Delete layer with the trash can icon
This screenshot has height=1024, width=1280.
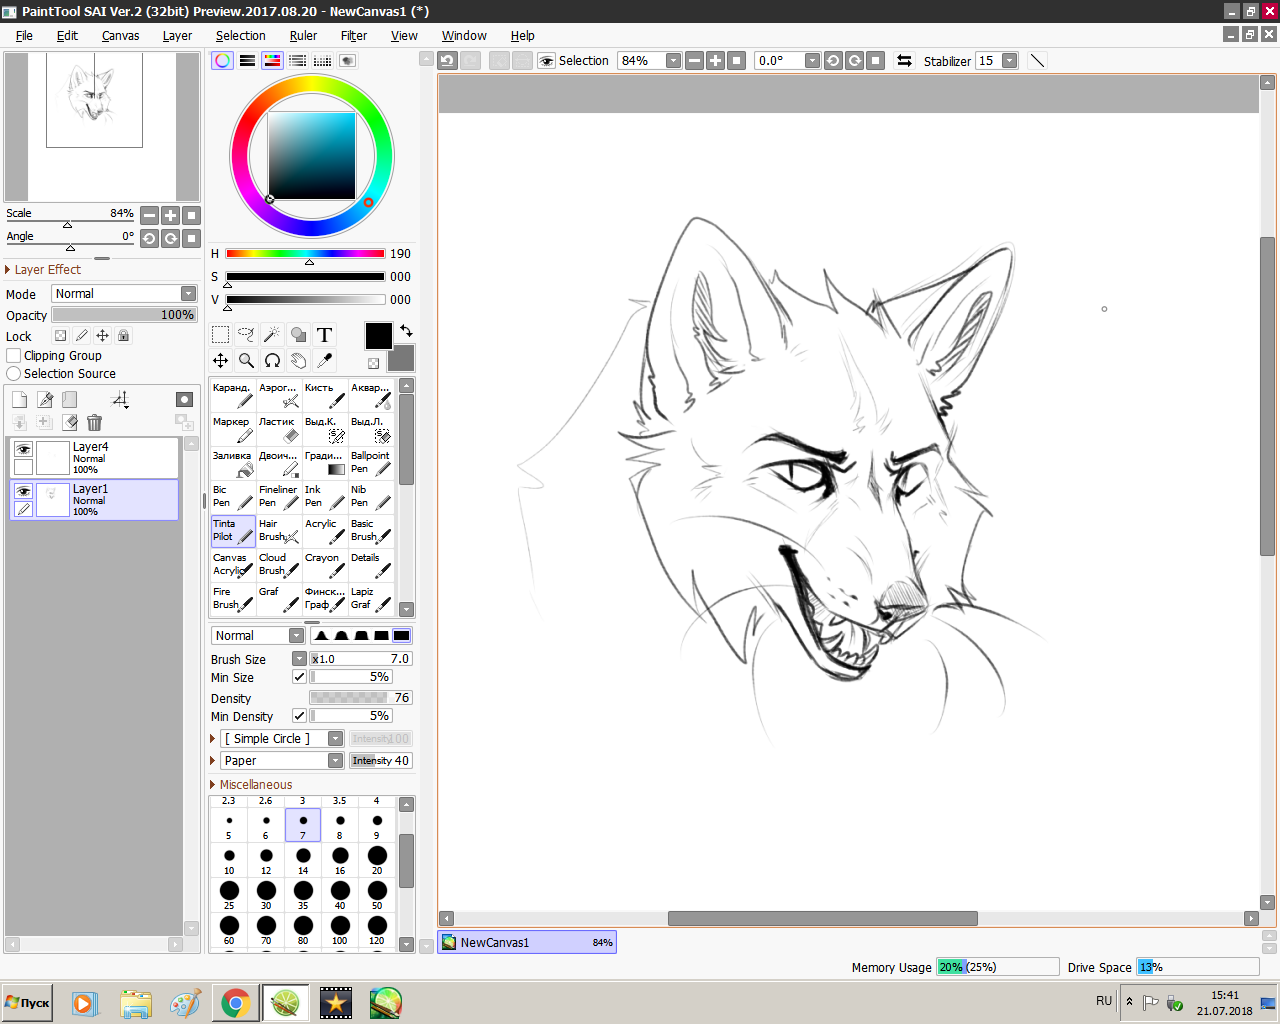(x=94, y=423)
